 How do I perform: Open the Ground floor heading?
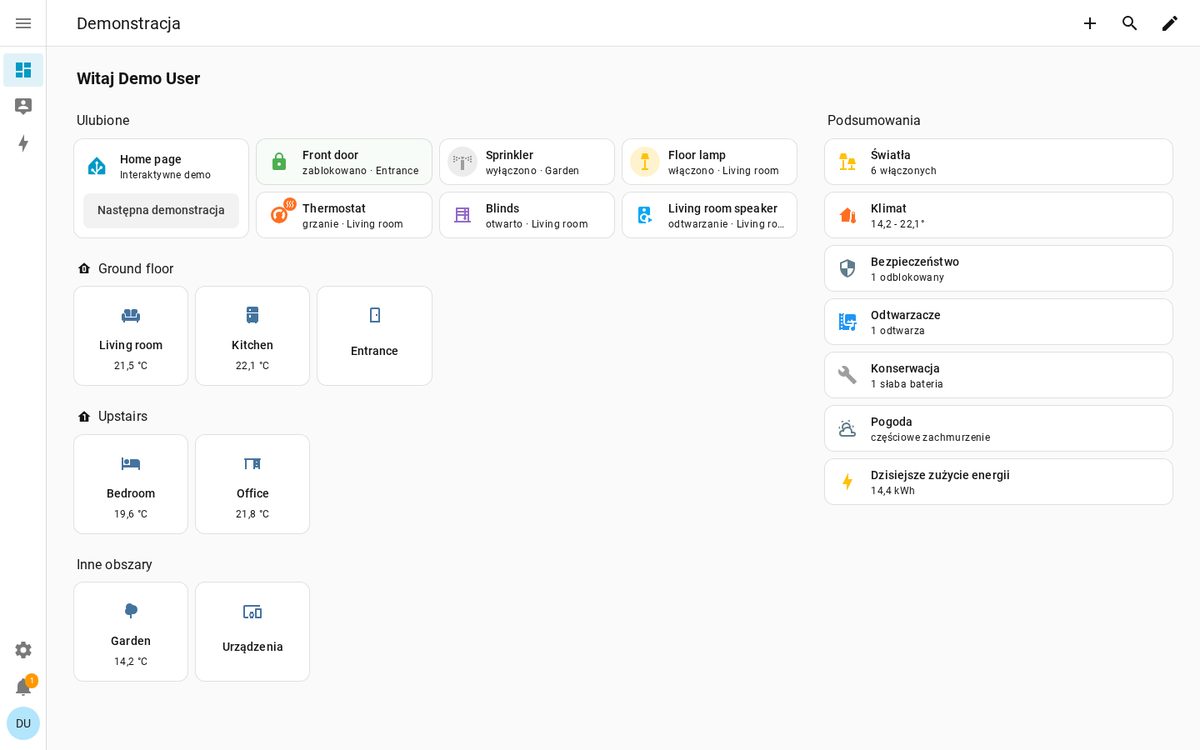[136, 269]
